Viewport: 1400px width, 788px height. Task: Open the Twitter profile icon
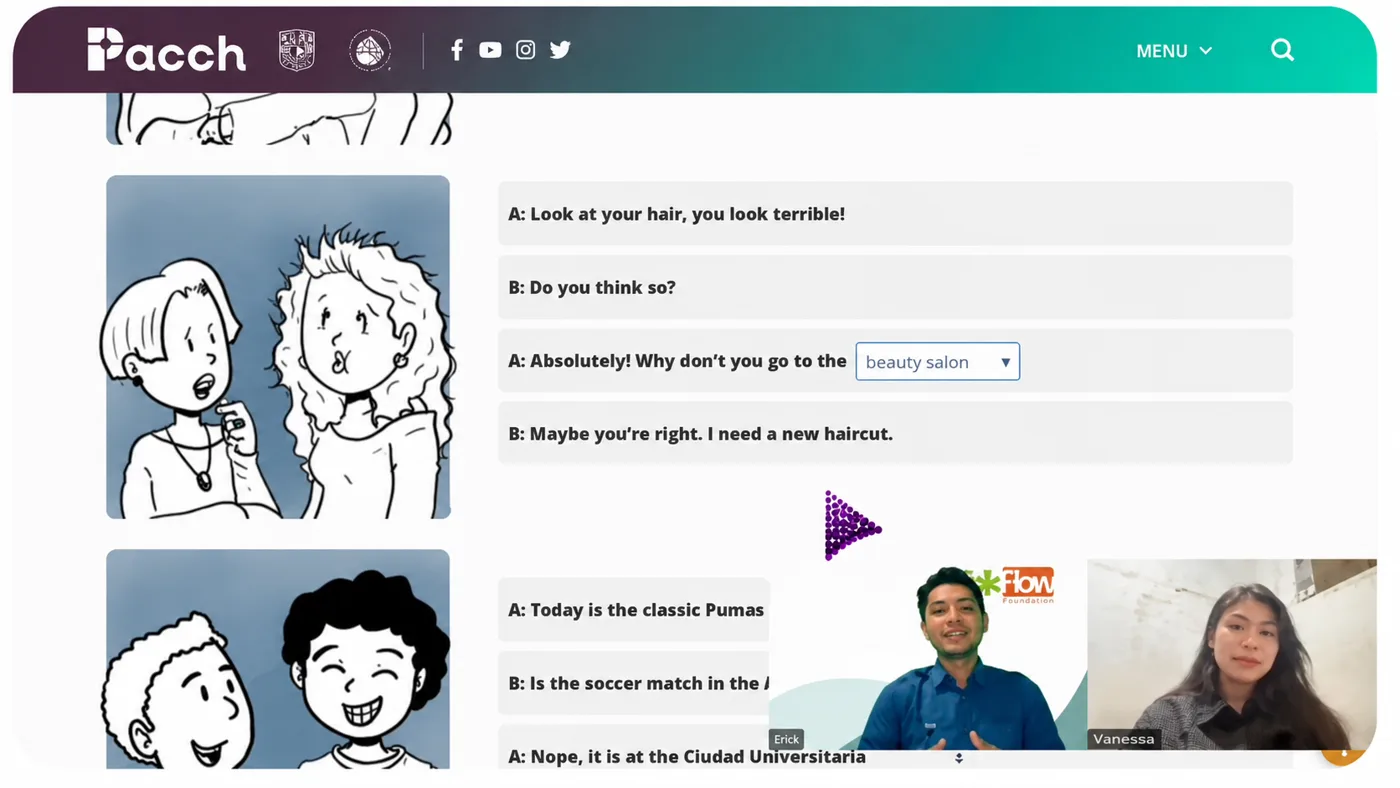pyautogui.click(x=560, y=50)
